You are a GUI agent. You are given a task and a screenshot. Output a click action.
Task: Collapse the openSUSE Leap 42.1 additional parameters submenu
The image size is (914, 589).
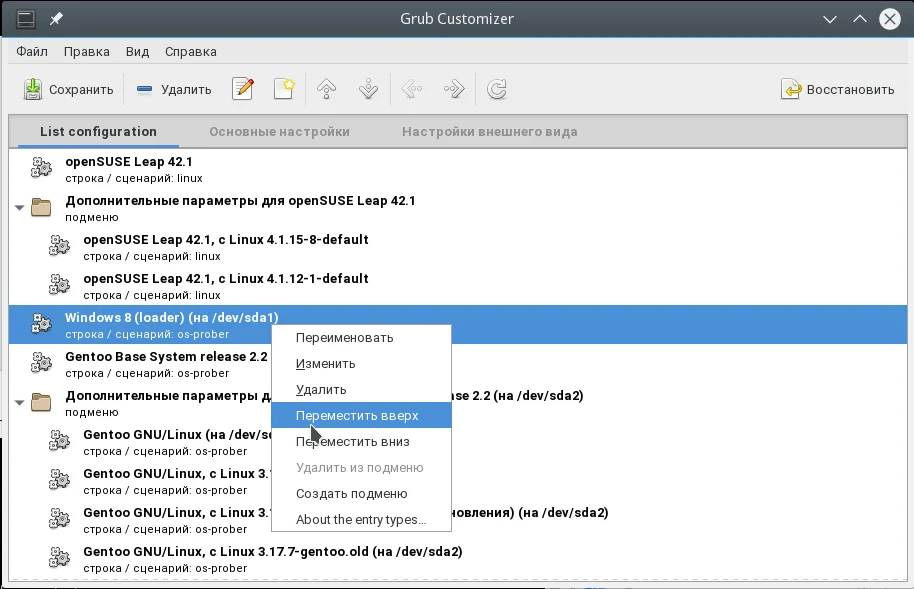click(x=20, y=208)
